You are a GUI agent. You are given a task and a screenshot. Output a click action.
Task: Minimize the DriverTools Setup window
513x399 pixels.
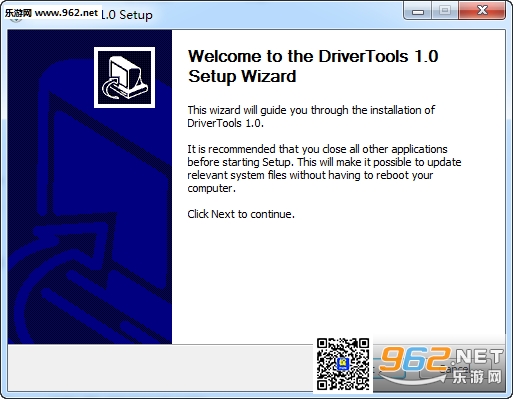(418, 11)
